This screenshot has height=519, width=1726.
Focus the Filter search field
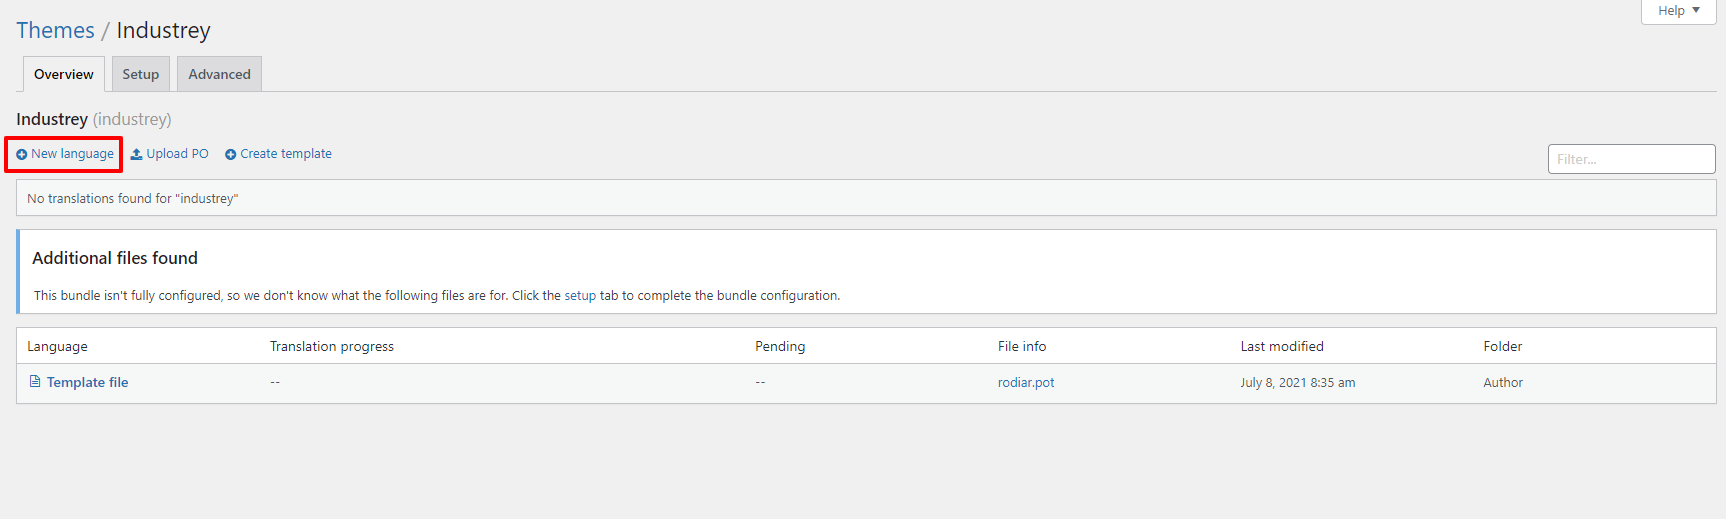(1631, 159)
